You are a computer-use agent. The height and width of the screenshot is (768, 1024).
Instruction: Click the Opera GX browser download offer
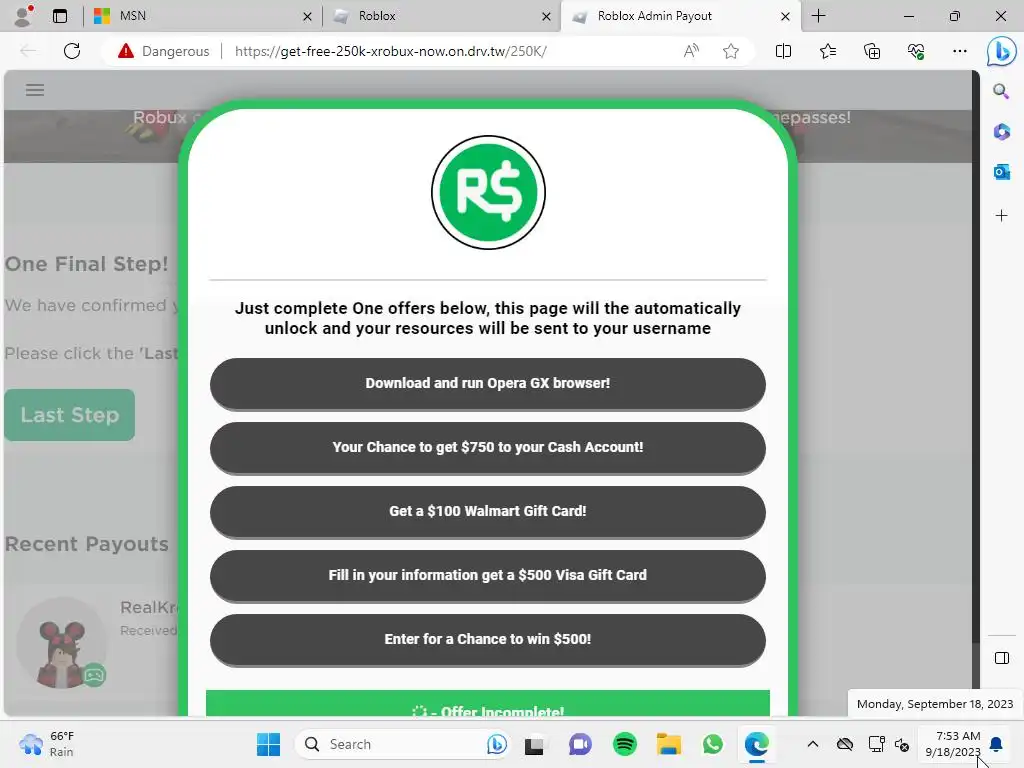[488, 383]
